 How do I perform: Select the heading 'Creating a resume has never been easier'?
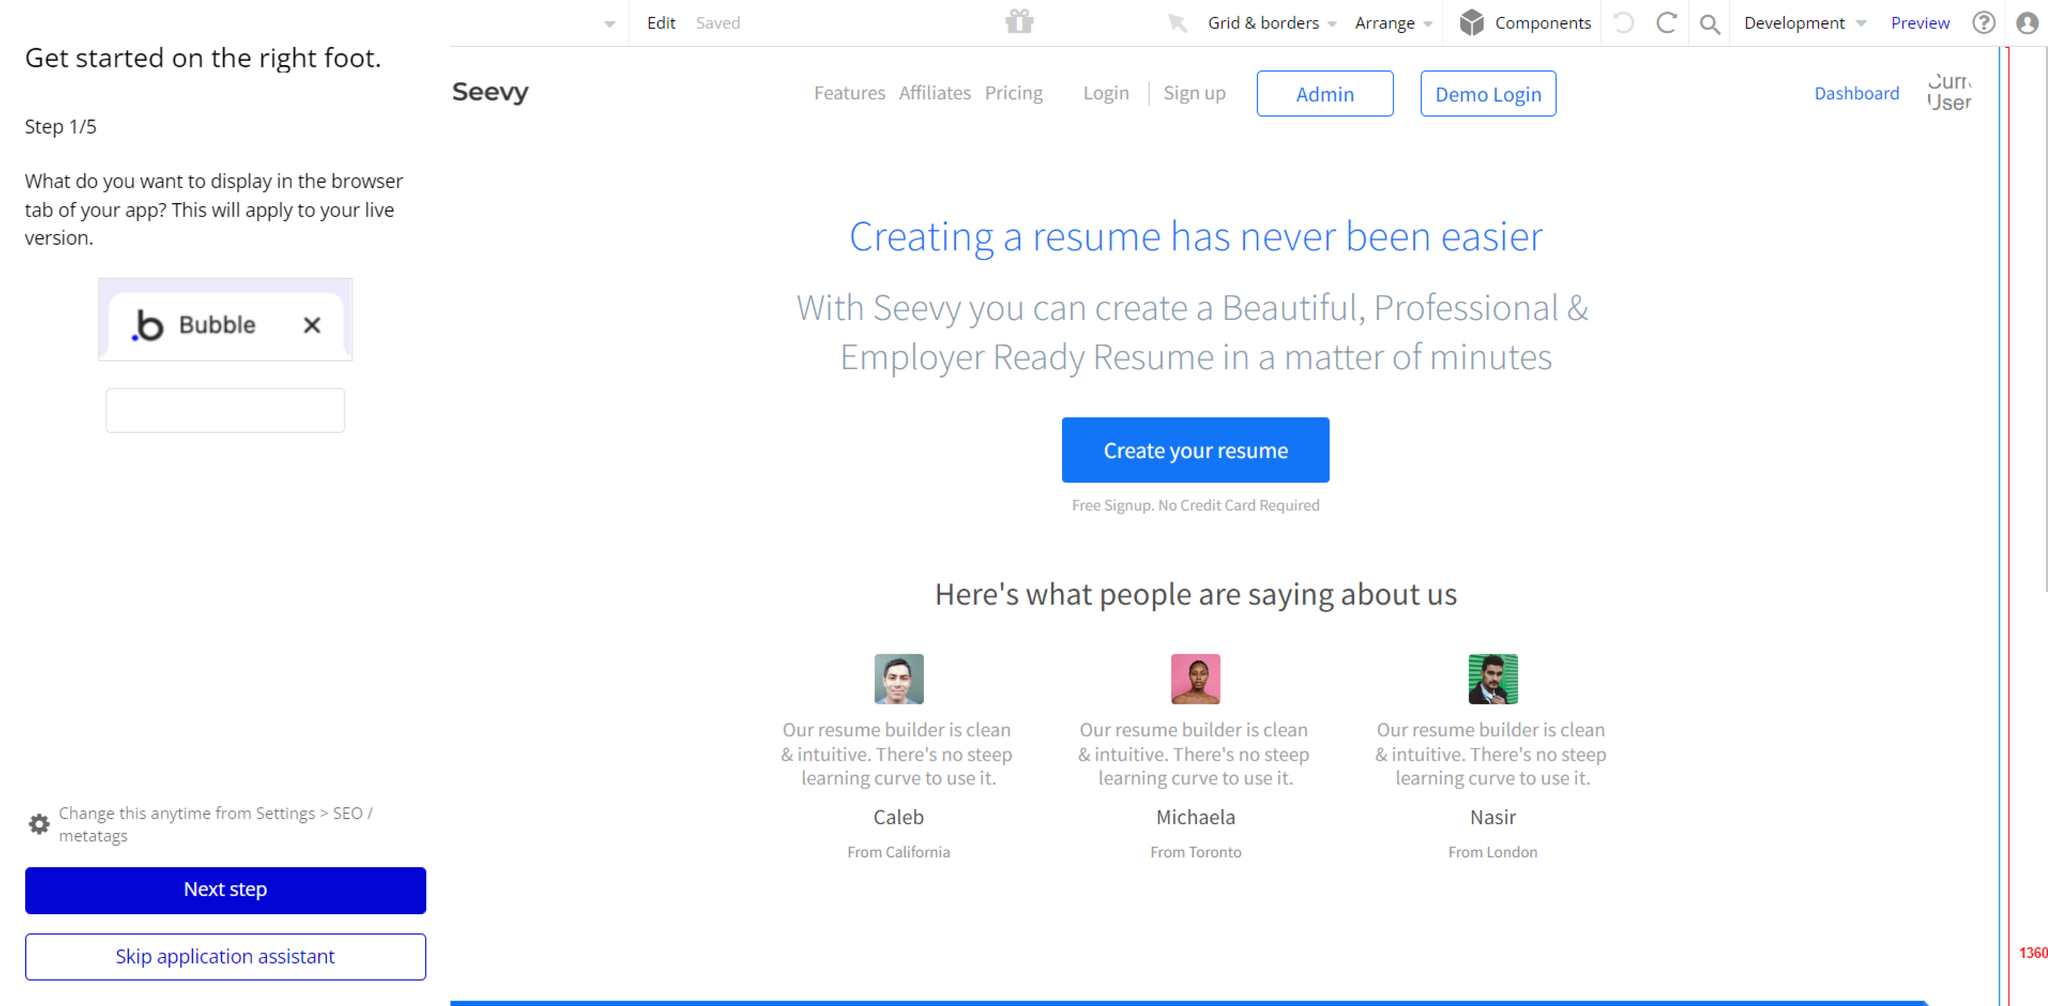[x=1195, y=237]
